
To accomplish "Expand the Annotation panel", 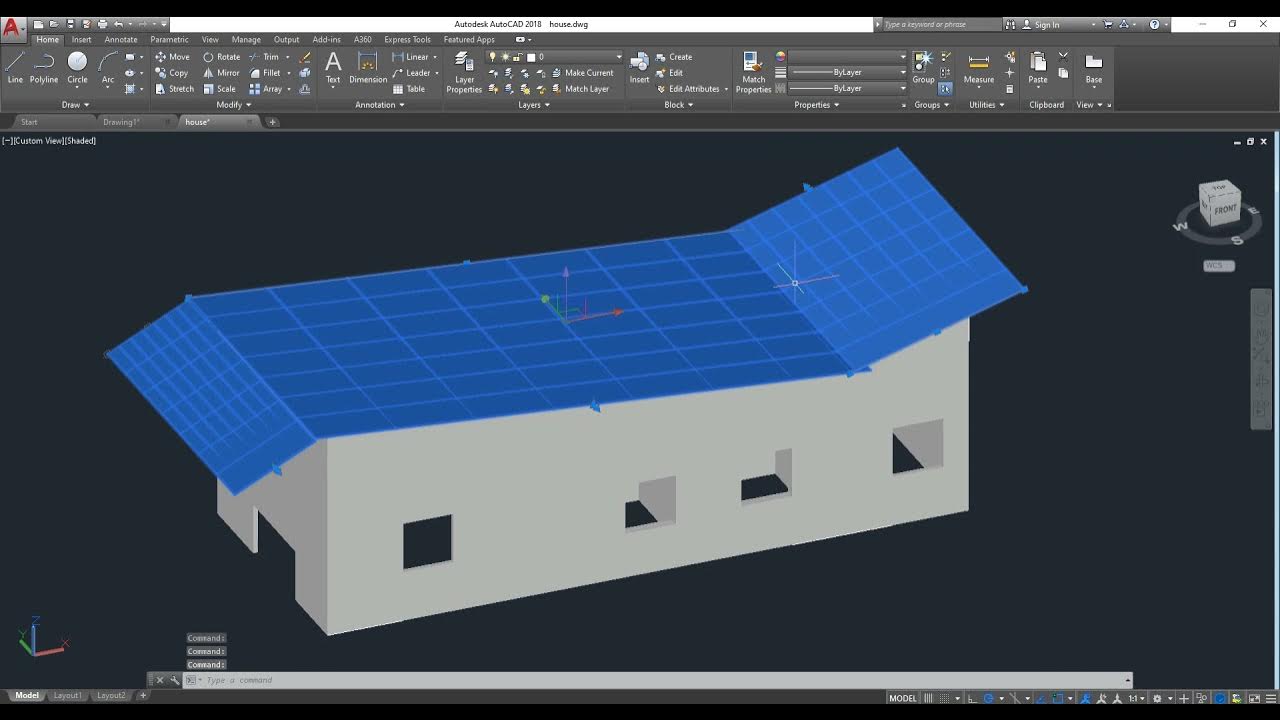I will [380, 105].
